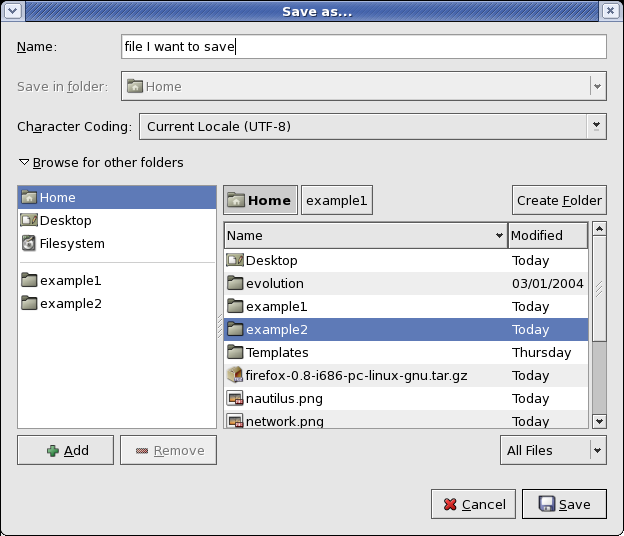The image size is (624, 536).
Task: Click the nautilus.png image file icon
Action: (x=235, y=398)
